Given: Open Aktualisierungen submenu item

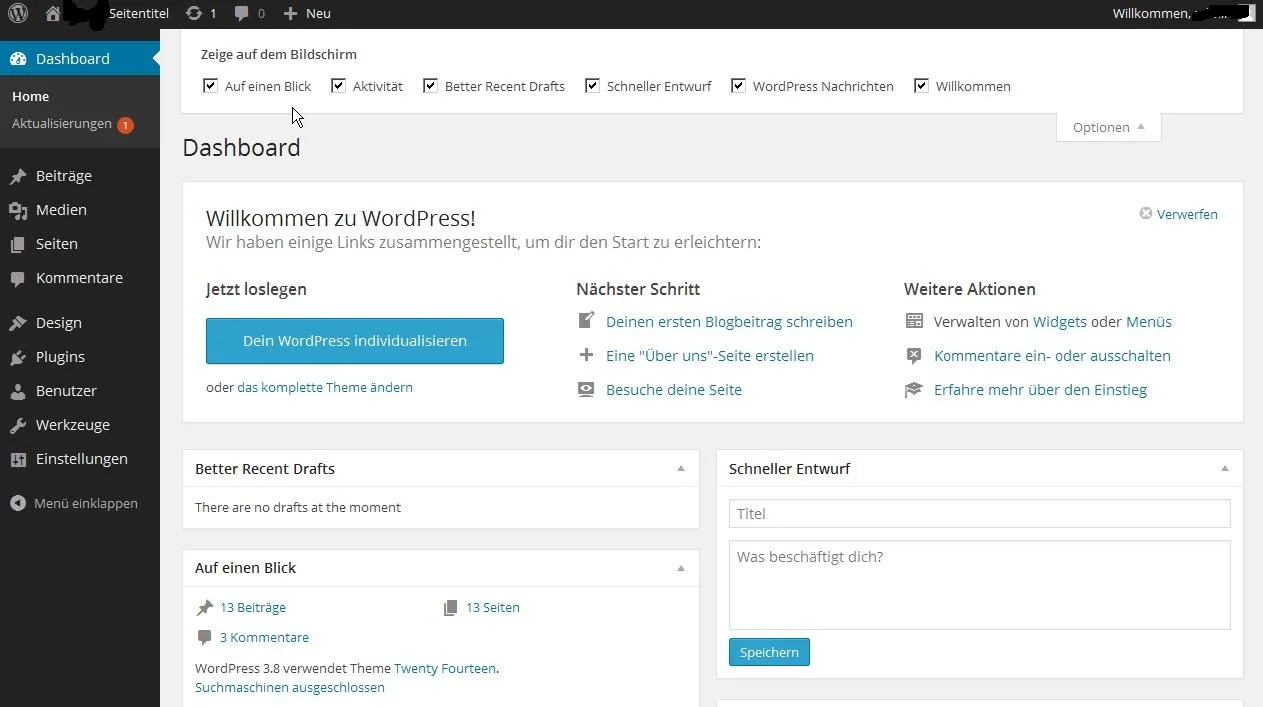Looking at the screenshot, I should (62, 124).
